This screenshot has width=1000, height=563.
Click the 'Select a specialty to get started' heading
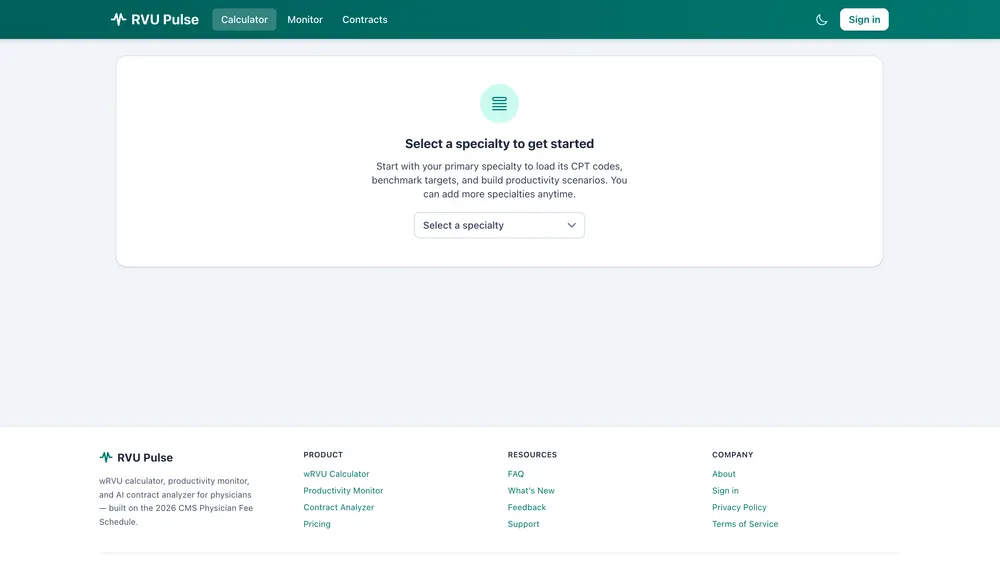(x=499, y=143)
